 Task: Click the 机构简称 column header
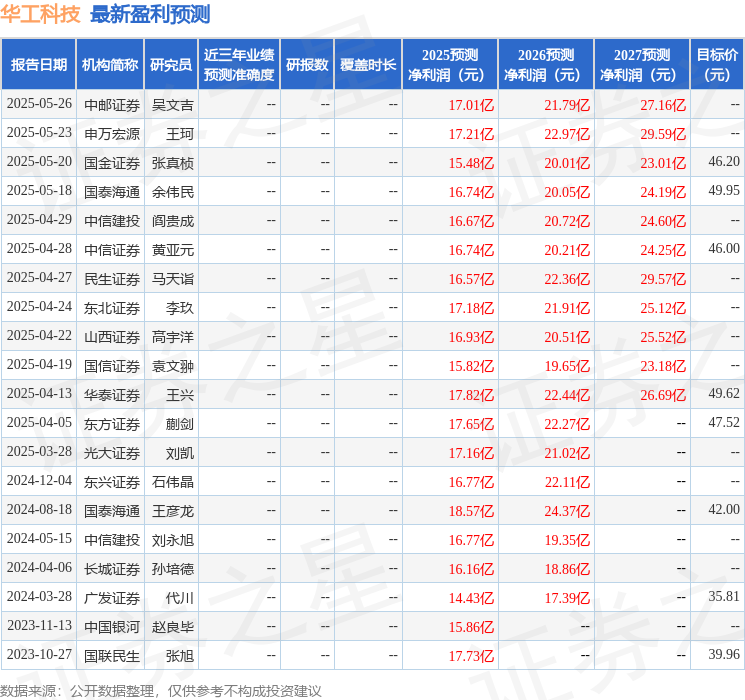(110, 64)
